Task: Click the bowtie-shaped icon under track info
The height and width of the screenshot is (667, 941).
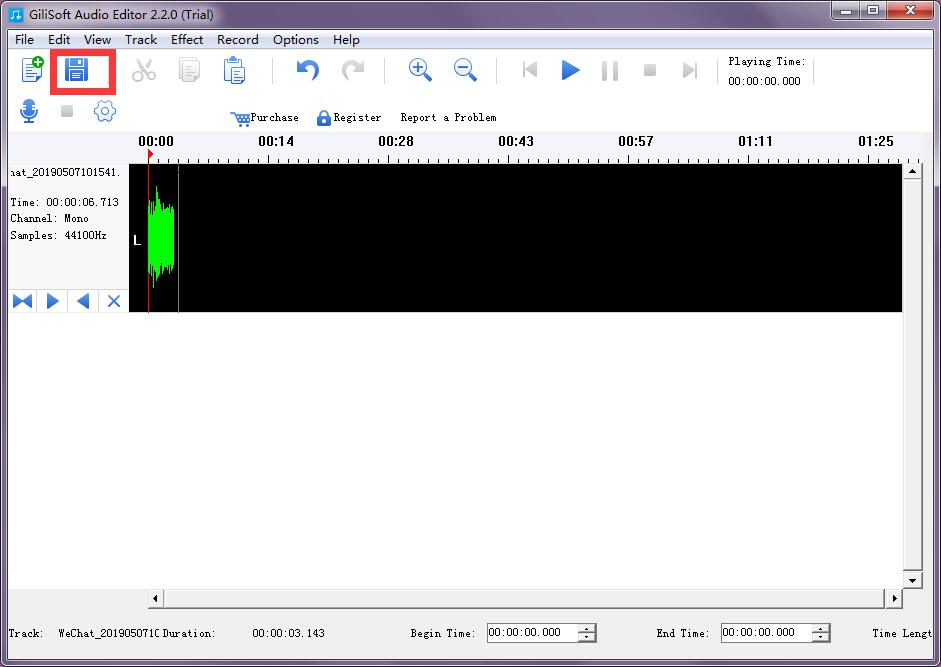Action: click(x=22, y=301)
